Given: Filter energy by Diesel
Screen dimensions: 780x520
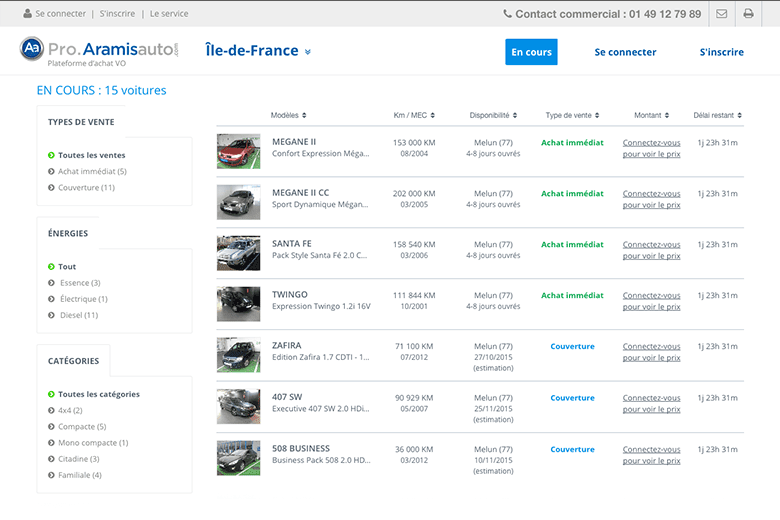Looking at the screenshot, I should [x=77, y=315].
